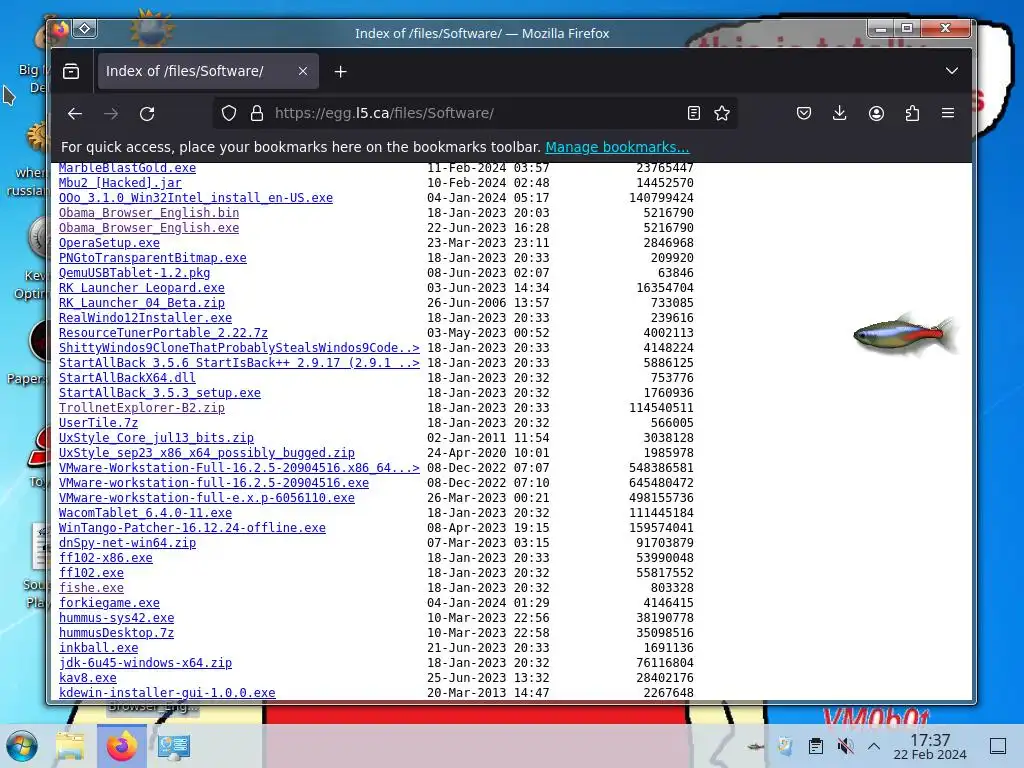
Task: Open the Extensions puzzle icon
Action: (912, 114)
